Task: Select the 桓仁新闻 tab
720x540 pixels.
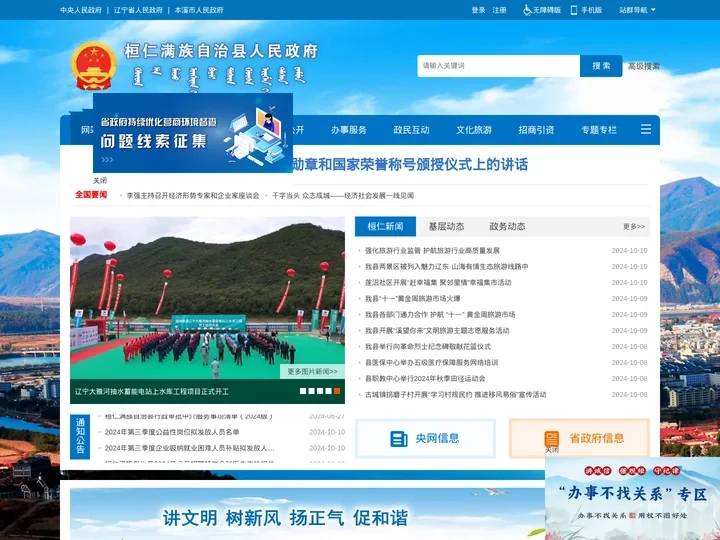Action: [385, 226]
